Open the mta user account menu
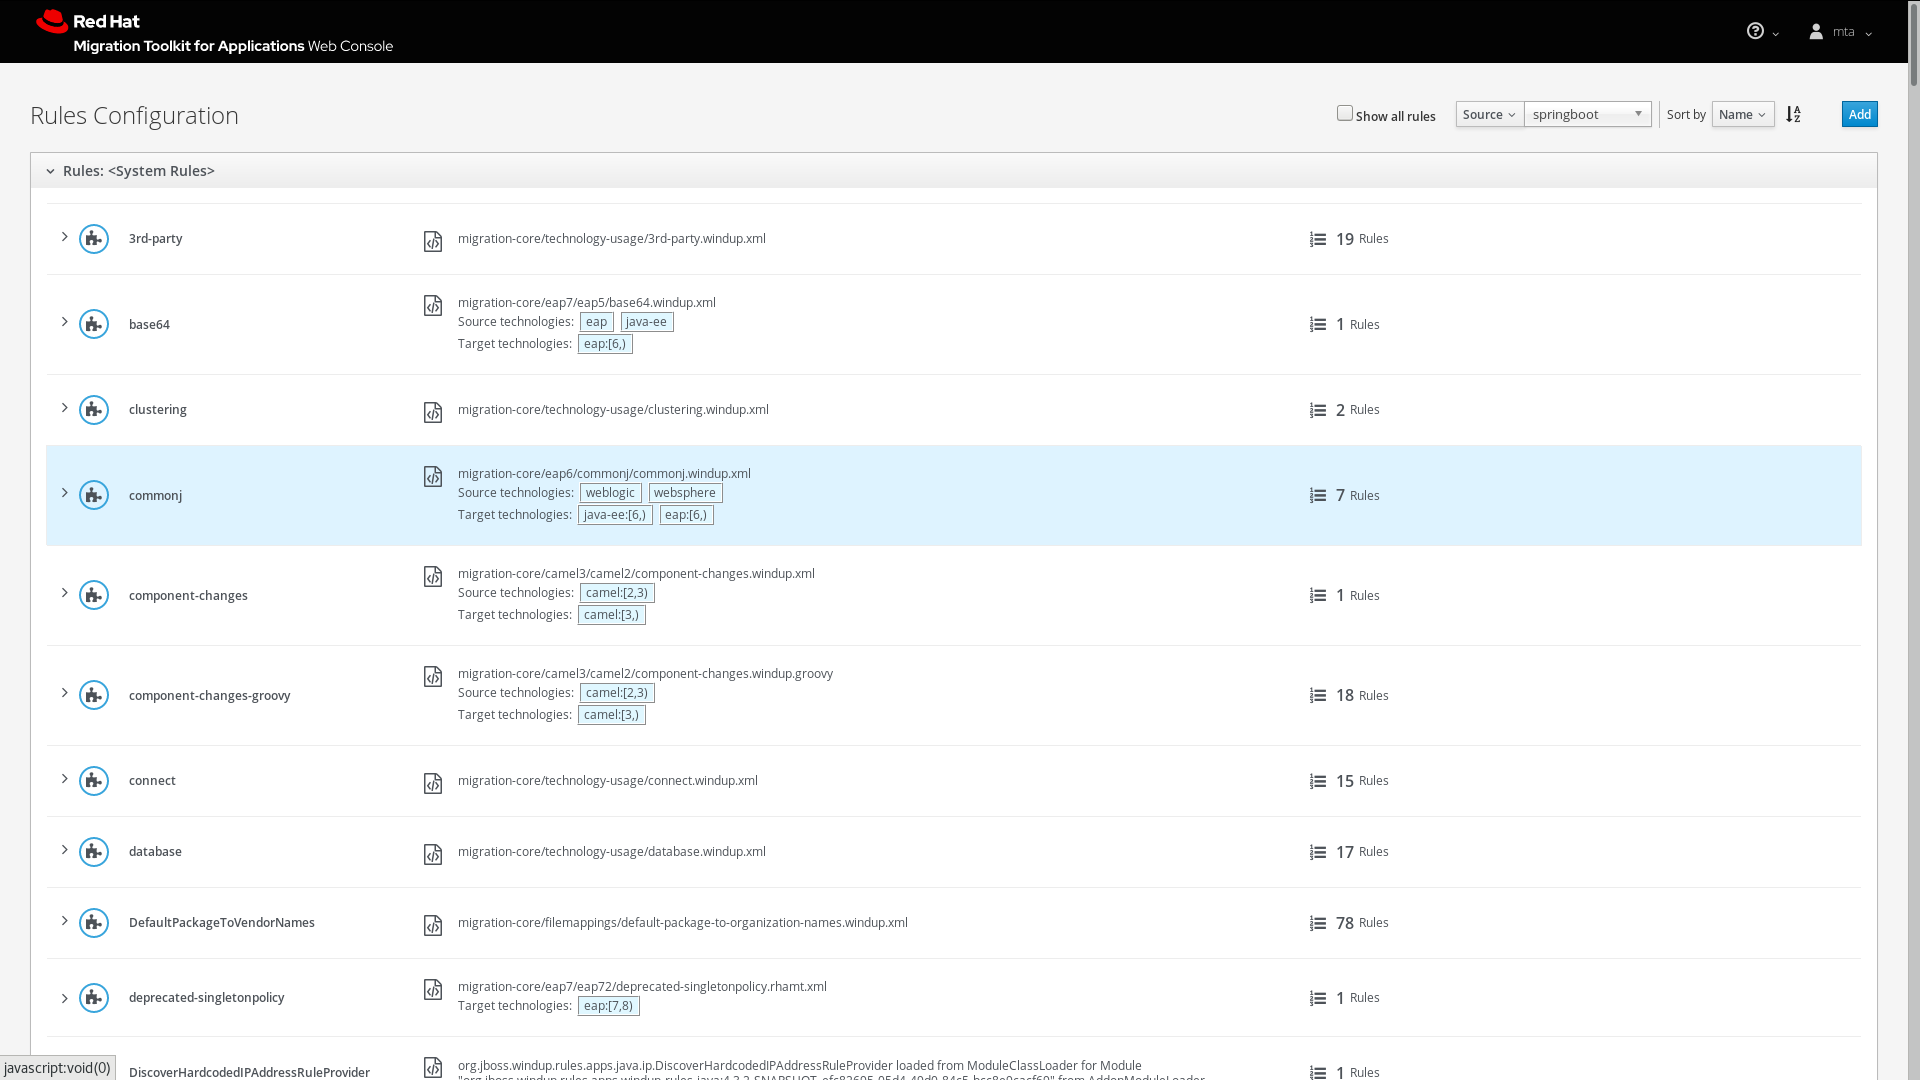The image size is (1920, 1080). 1841,32
